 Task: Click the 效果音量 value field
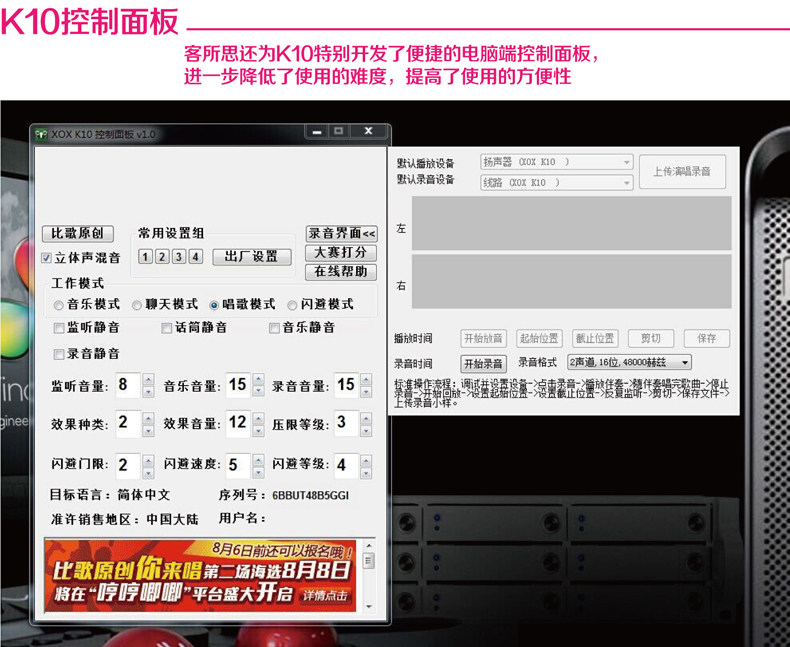click(238, 424)
